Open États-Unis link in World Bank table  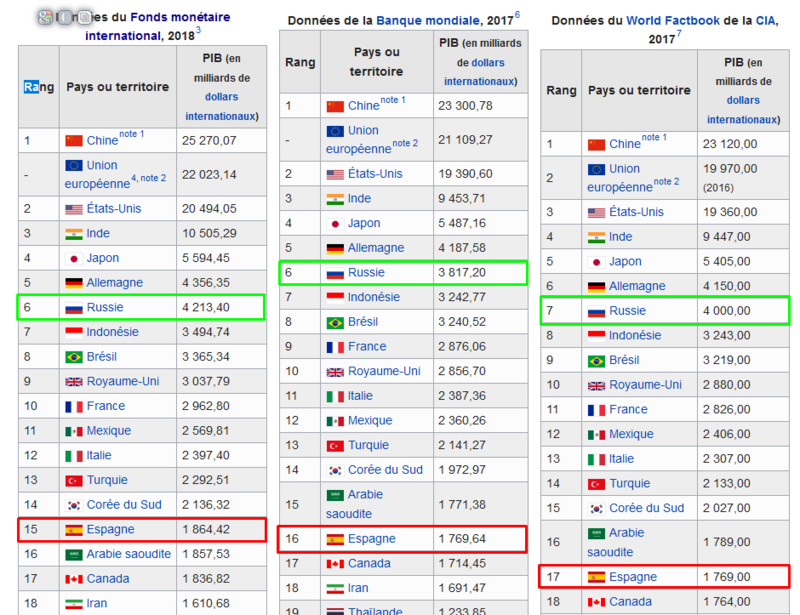[375, 174]
